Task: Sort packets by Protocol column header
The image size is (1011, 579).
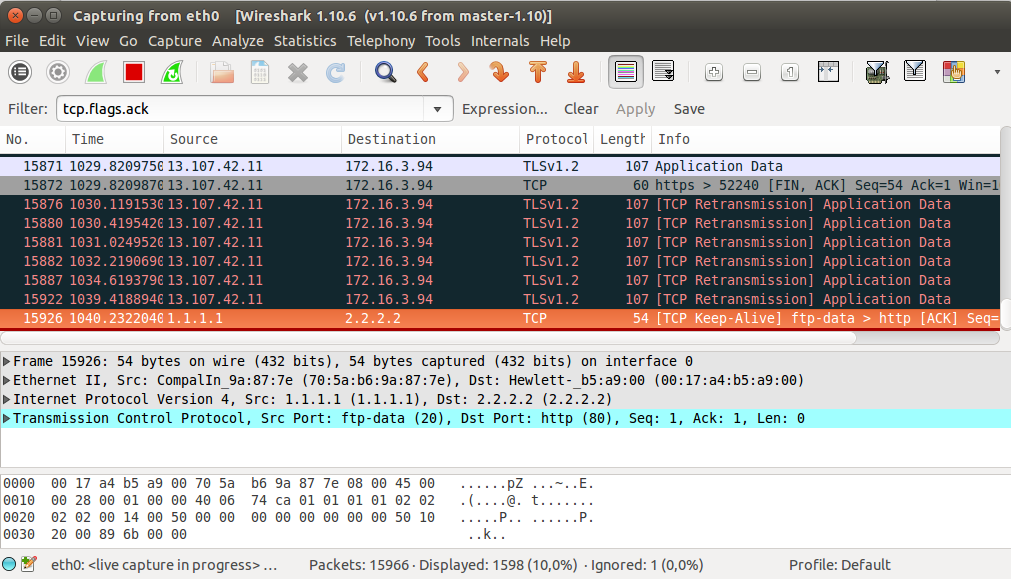Action: (x=556, y=139)
